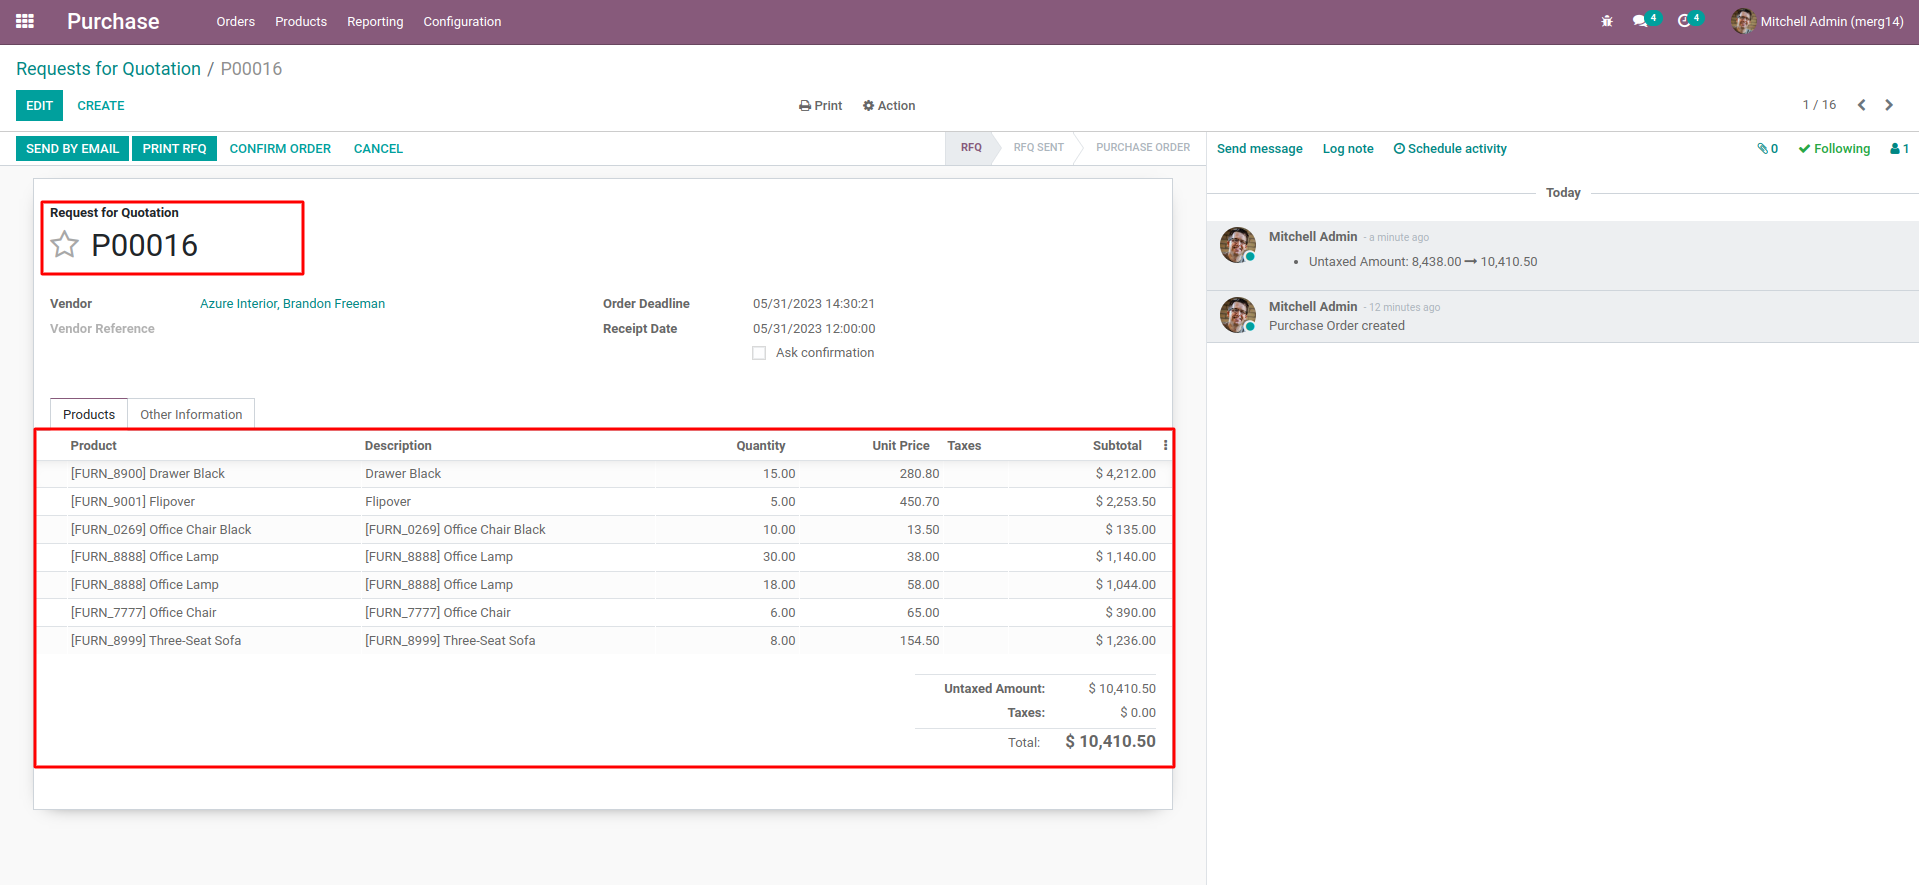
Task: Click the Confirm Order button
Action: tap(280, 149)
